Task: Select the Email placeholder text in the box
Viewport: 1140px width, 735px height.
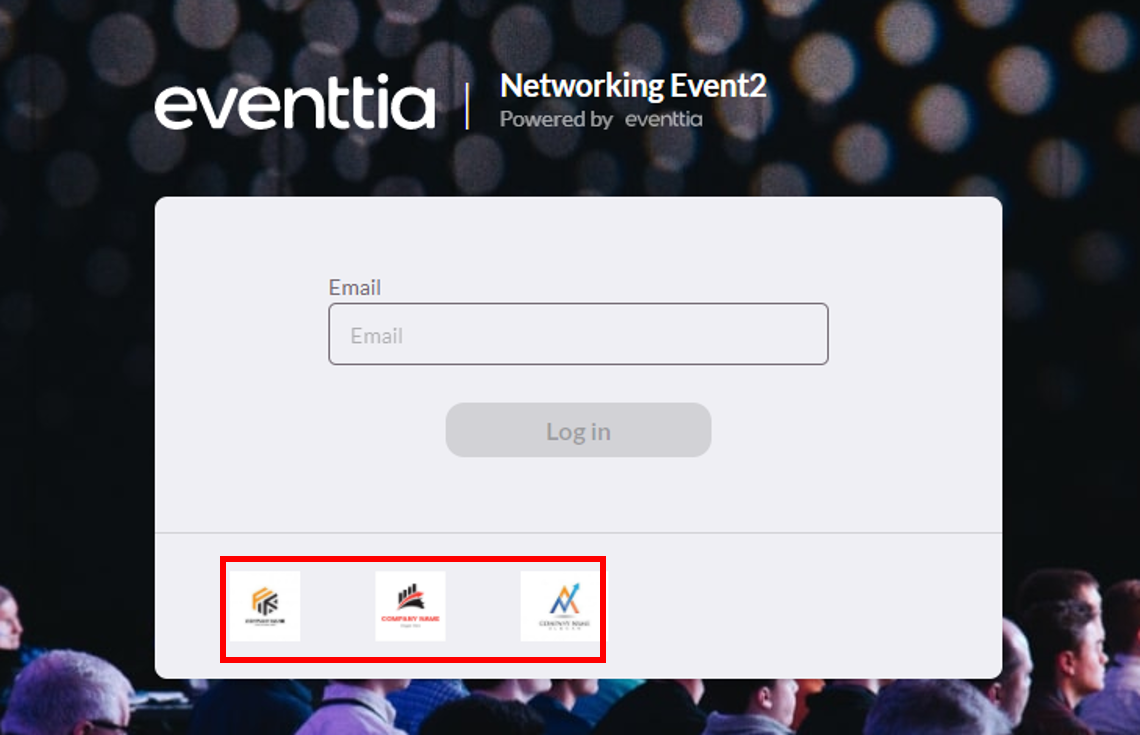Action: point(377,335)
